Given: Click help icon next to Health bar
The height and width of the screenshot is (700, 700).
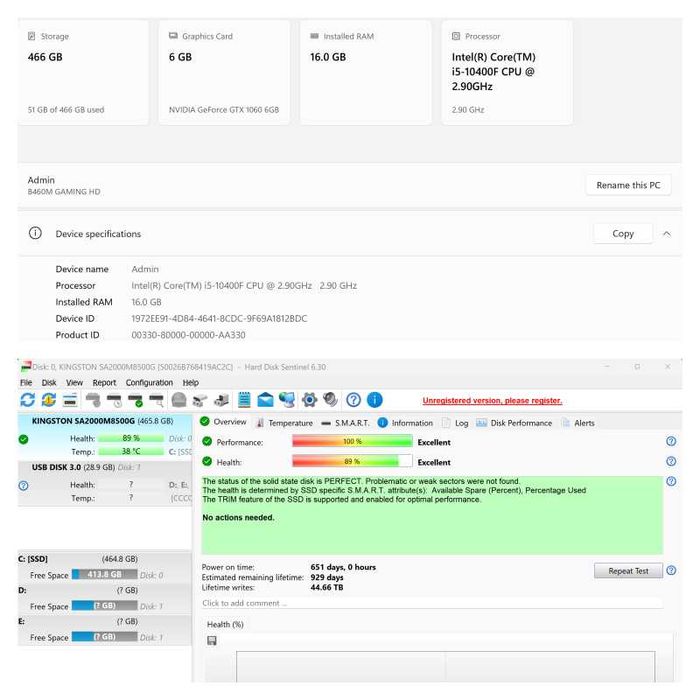Looking at the screenshot, I should pos(671,461).
